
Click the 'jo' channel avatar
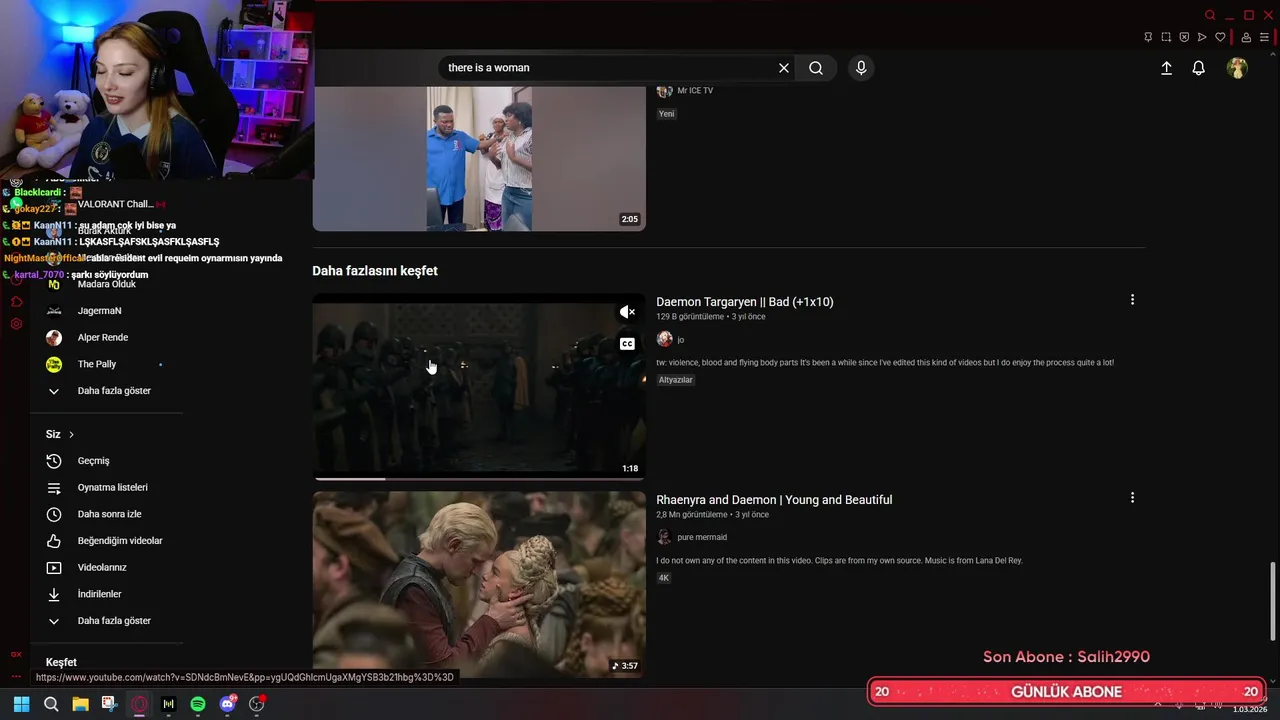tap(664, 339)
